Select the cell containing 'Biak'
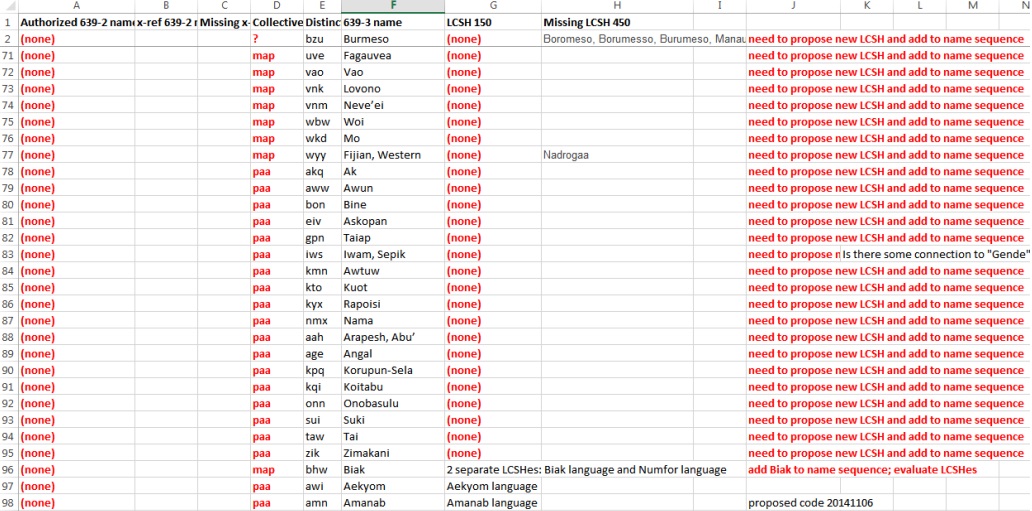Screen dimensions: 1032x511 click(x=393, y=470)
